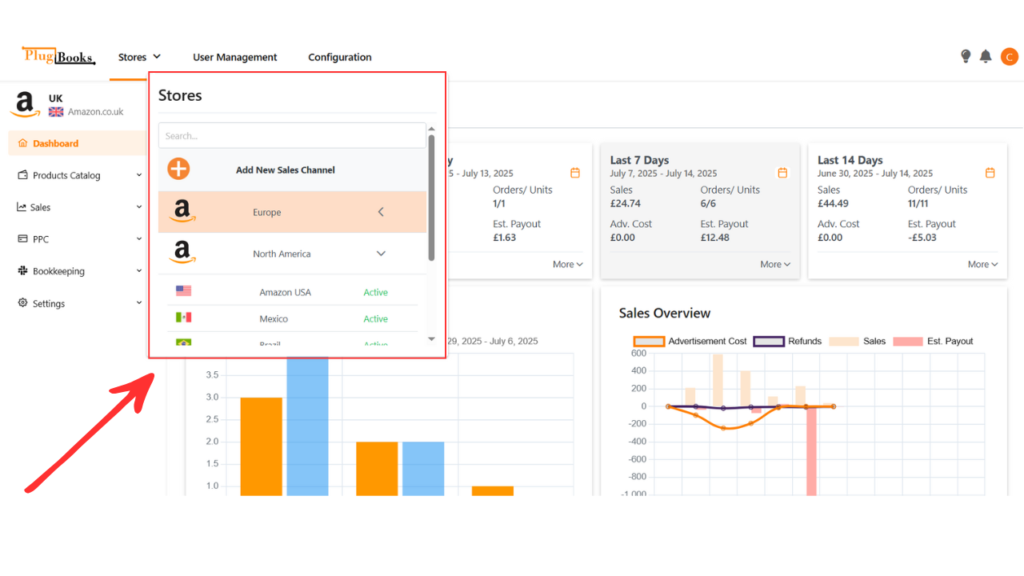Click the Sales Overview heading
Image resolution: width=1024 pixels, height=576 pixels.
coord(664,313)
